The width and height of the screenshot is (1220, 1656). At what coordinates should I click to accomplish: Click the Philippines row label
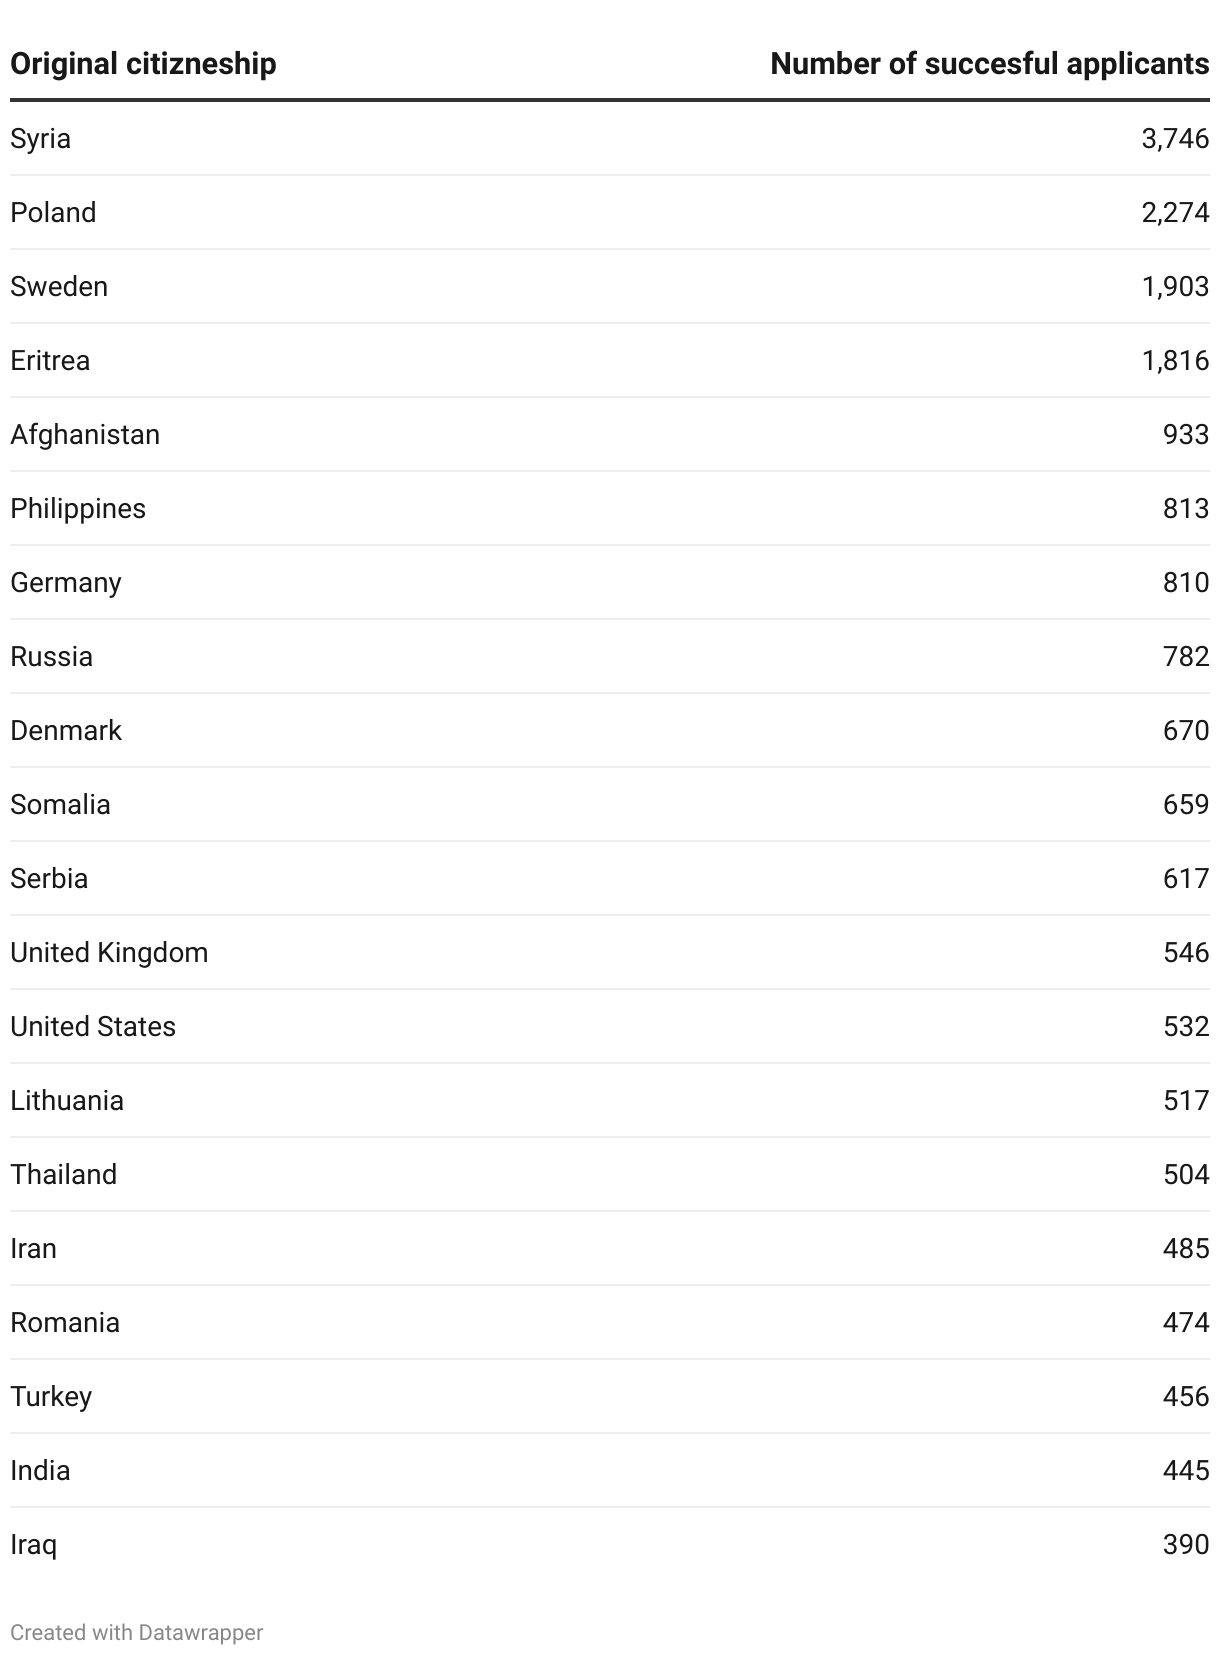pos(78,508)
